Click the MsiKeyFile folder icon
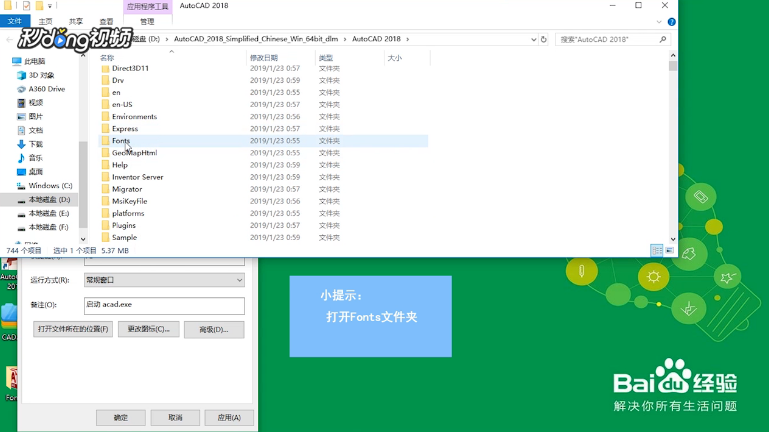 point(105,201)
